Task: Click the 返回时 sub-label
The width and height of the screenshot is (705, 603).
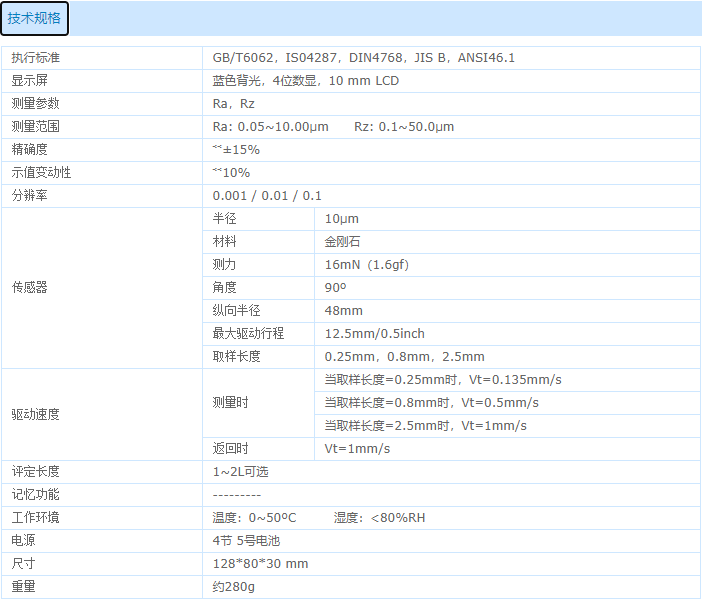Action: point(230,449)
